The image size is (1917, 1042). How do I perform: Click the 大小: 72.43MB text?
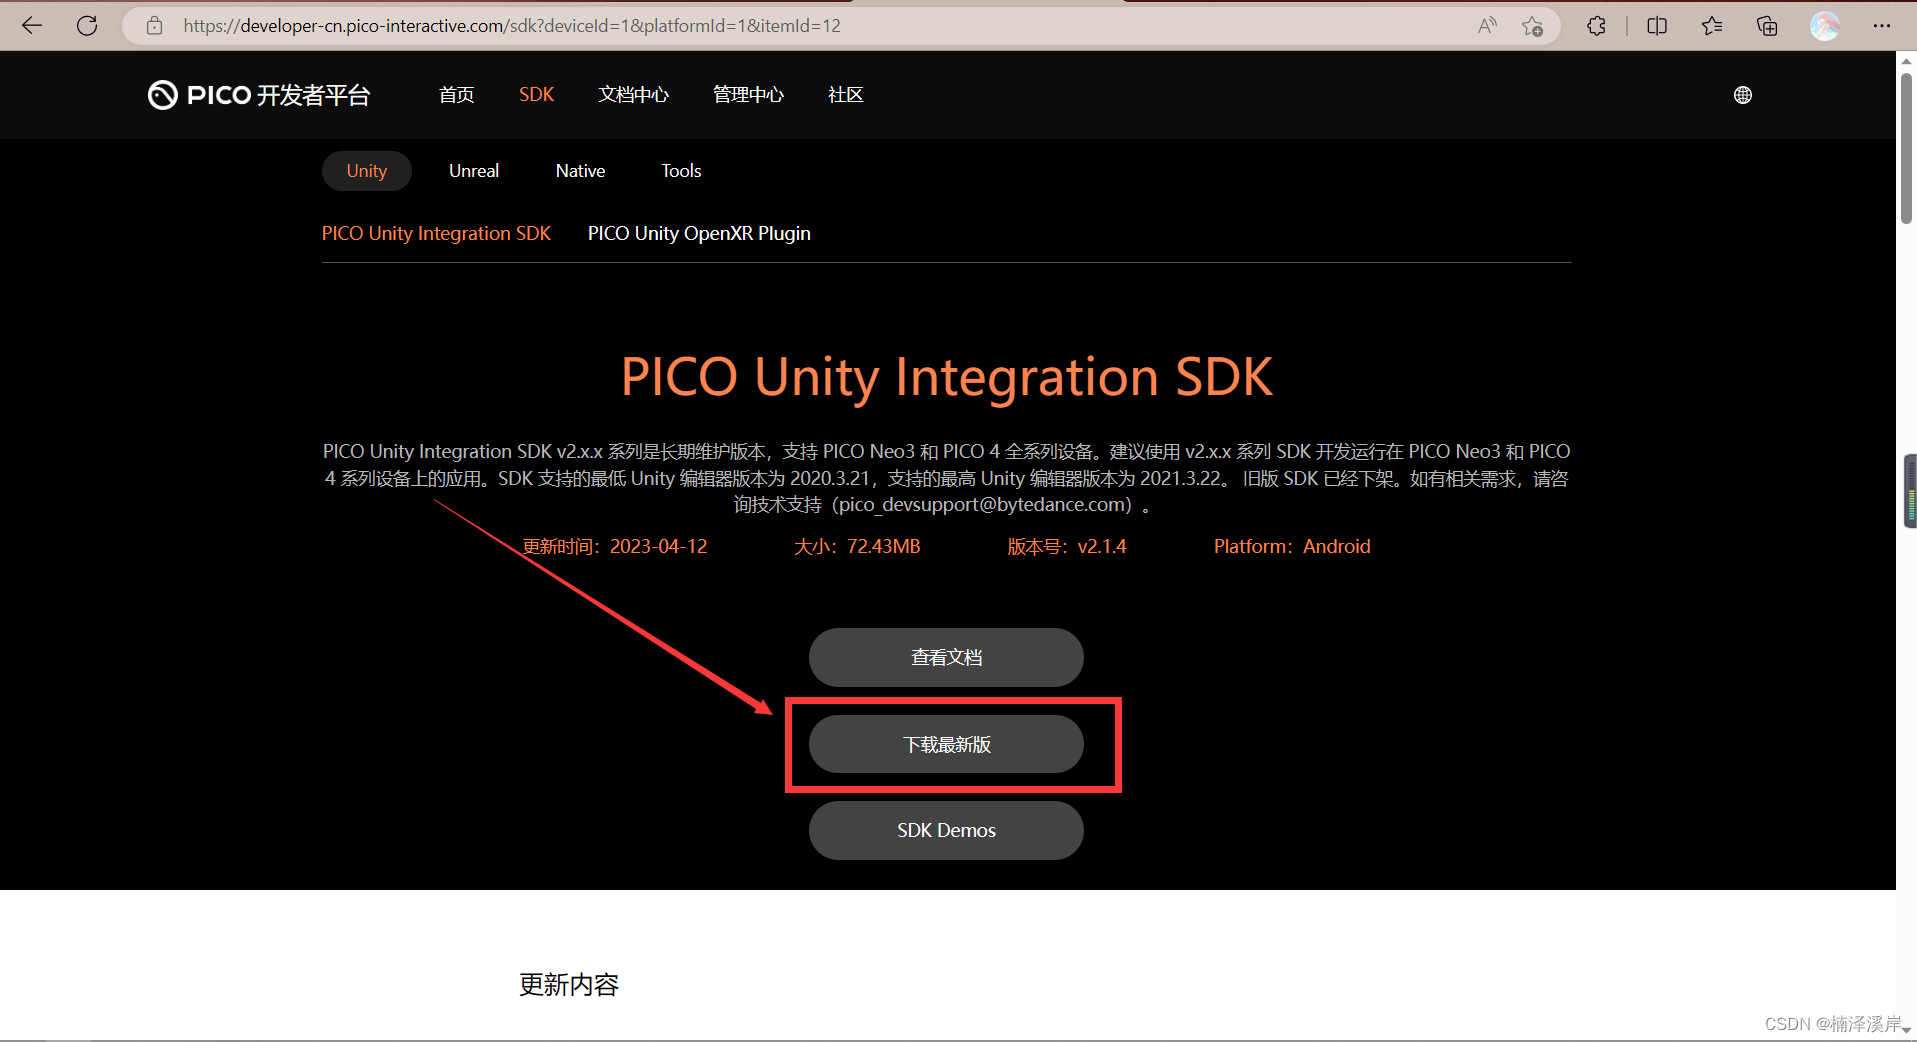857,547
